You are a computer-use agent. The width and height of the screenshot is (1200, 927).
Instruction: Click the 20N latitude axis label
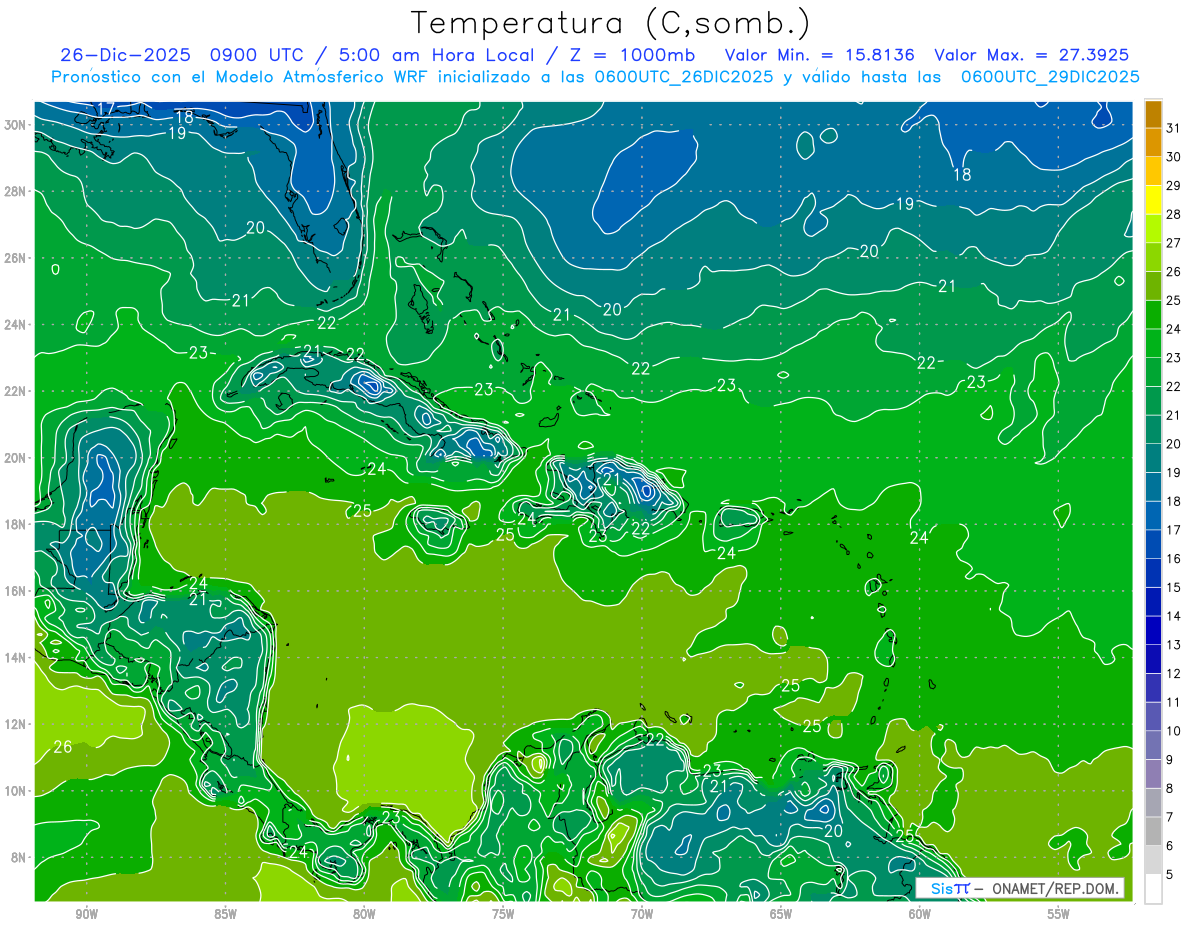point(17,458)
